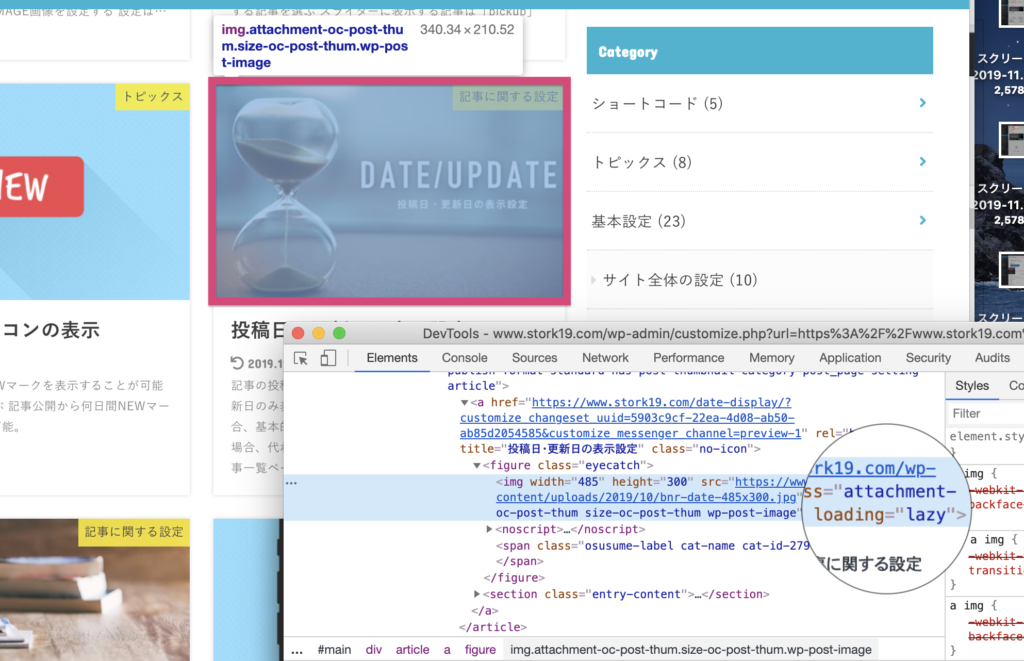Screen dimensions: 1024x661
Task: Collapse the figure eyecatch node
Action: click(477, 466)
